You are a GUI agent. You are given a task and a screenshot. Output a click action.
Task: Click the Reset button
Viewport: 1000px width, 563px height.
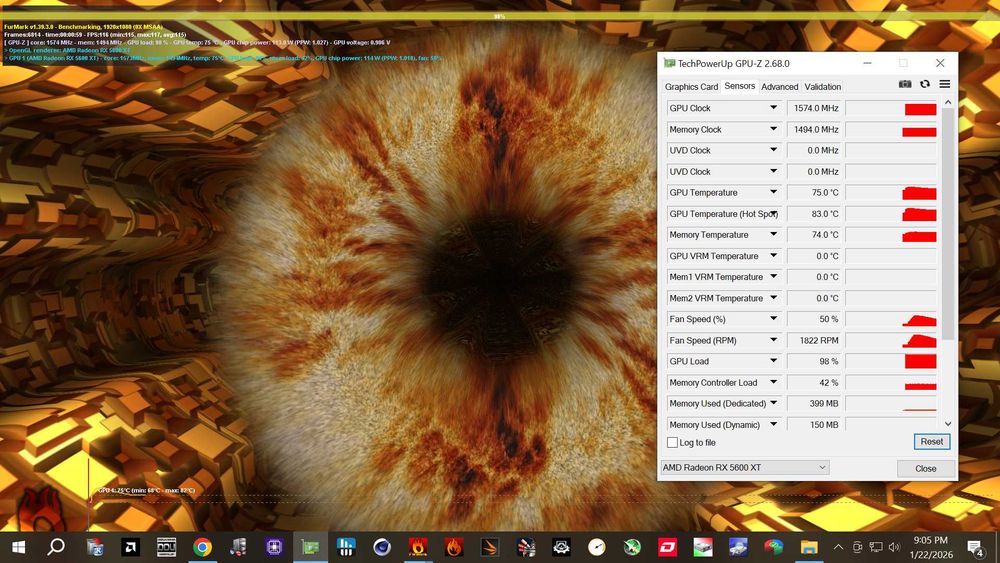(931, 441)
